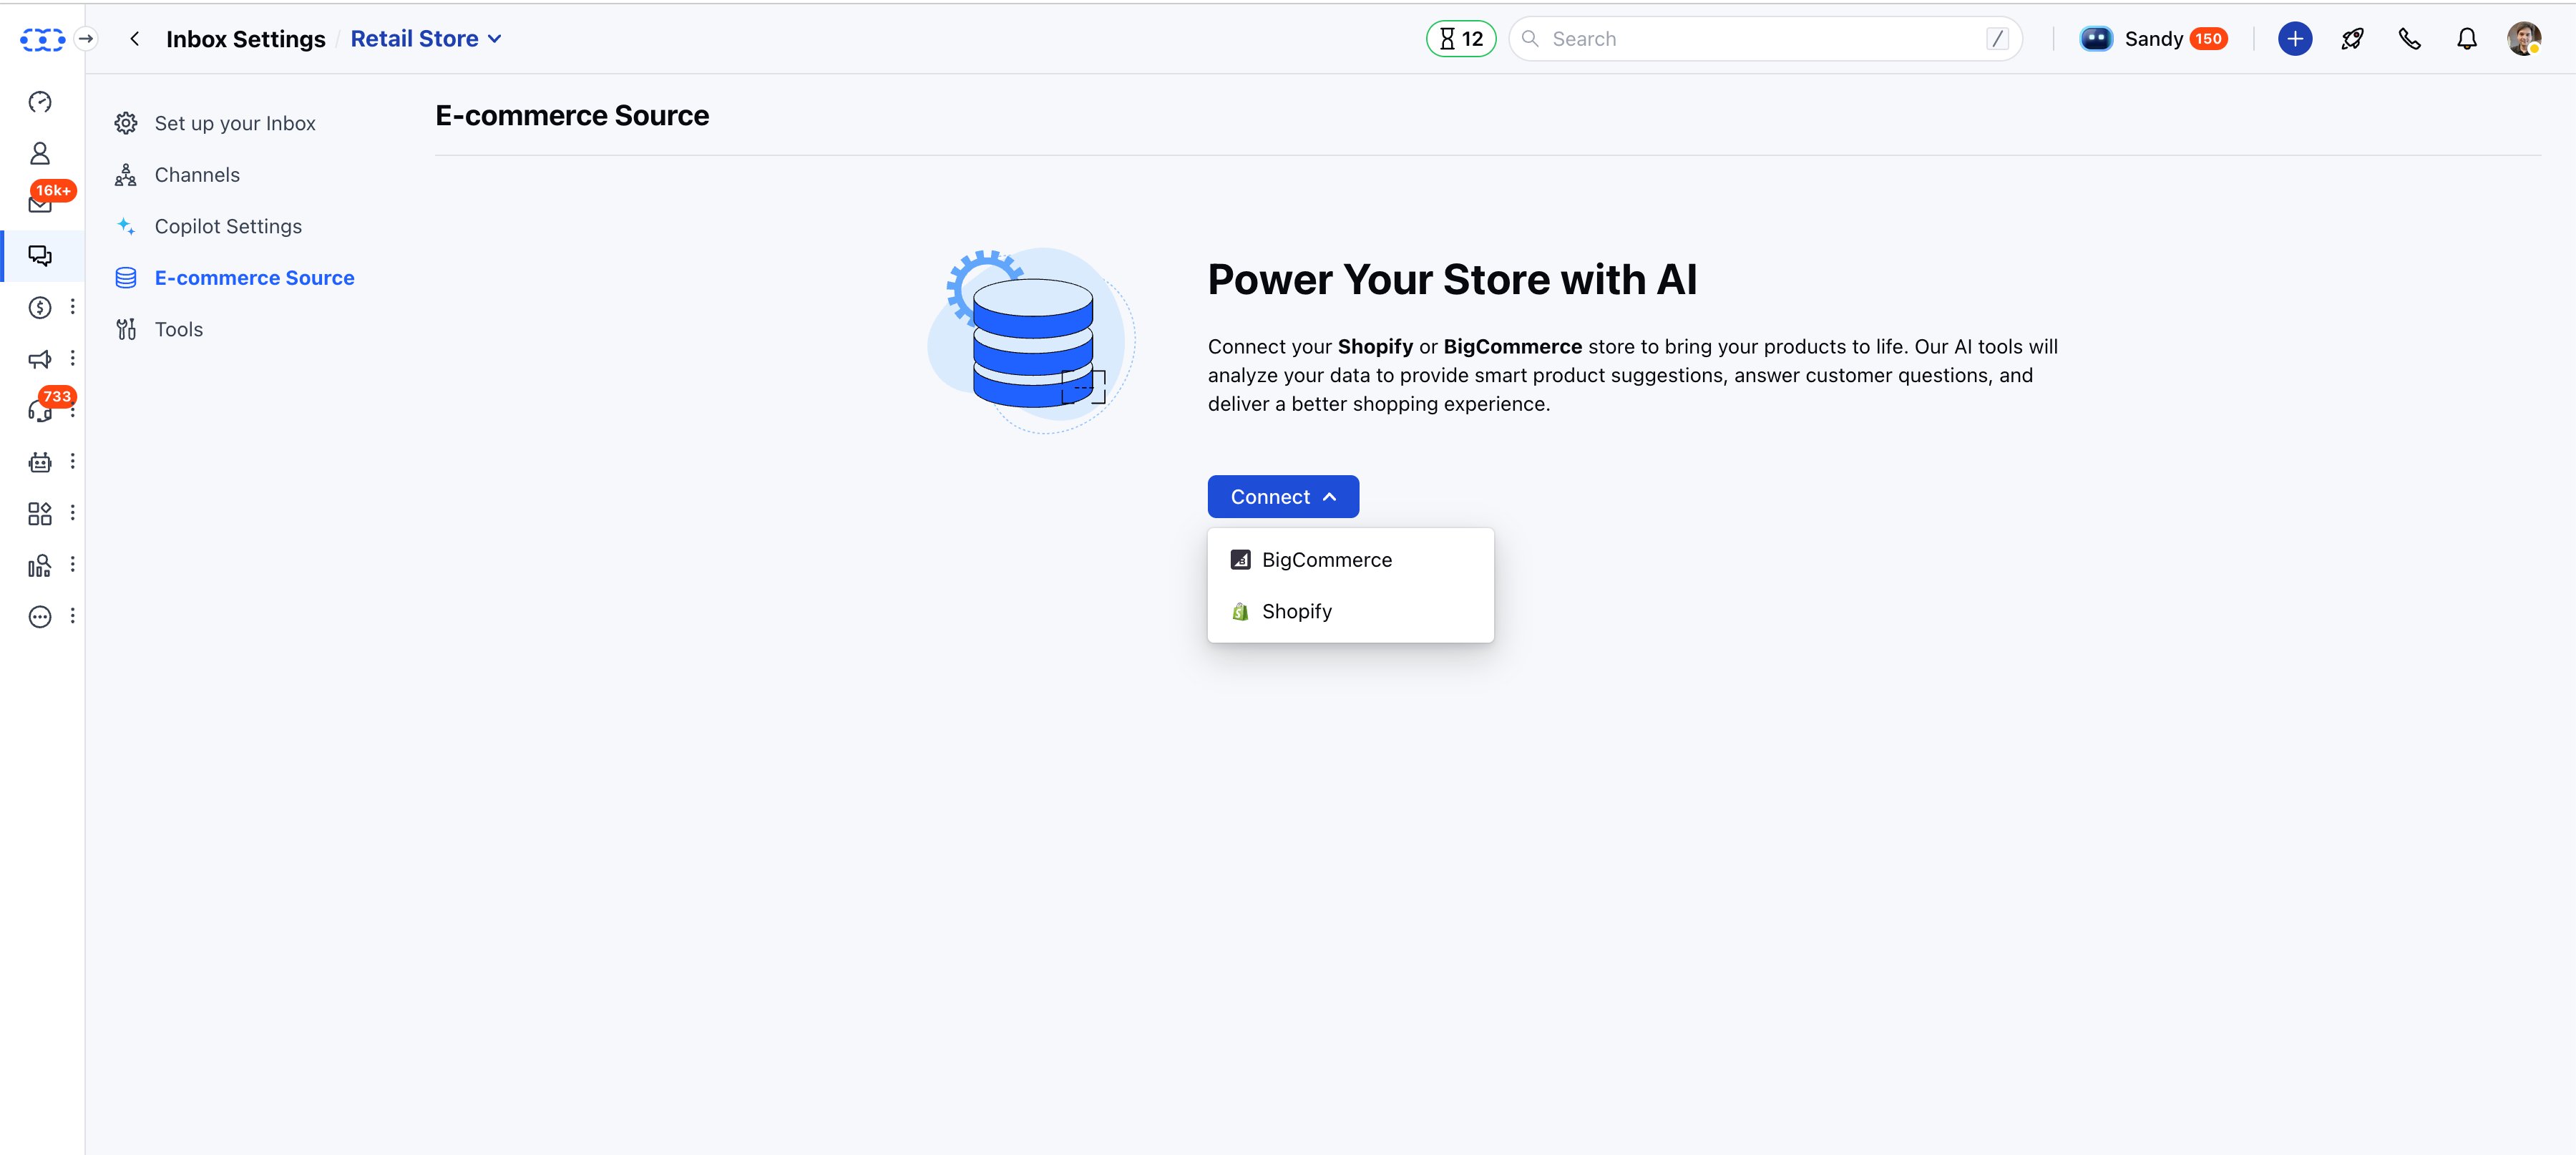
Task: Click the hourglass 12 counter badge
Action: (1461, 39)
